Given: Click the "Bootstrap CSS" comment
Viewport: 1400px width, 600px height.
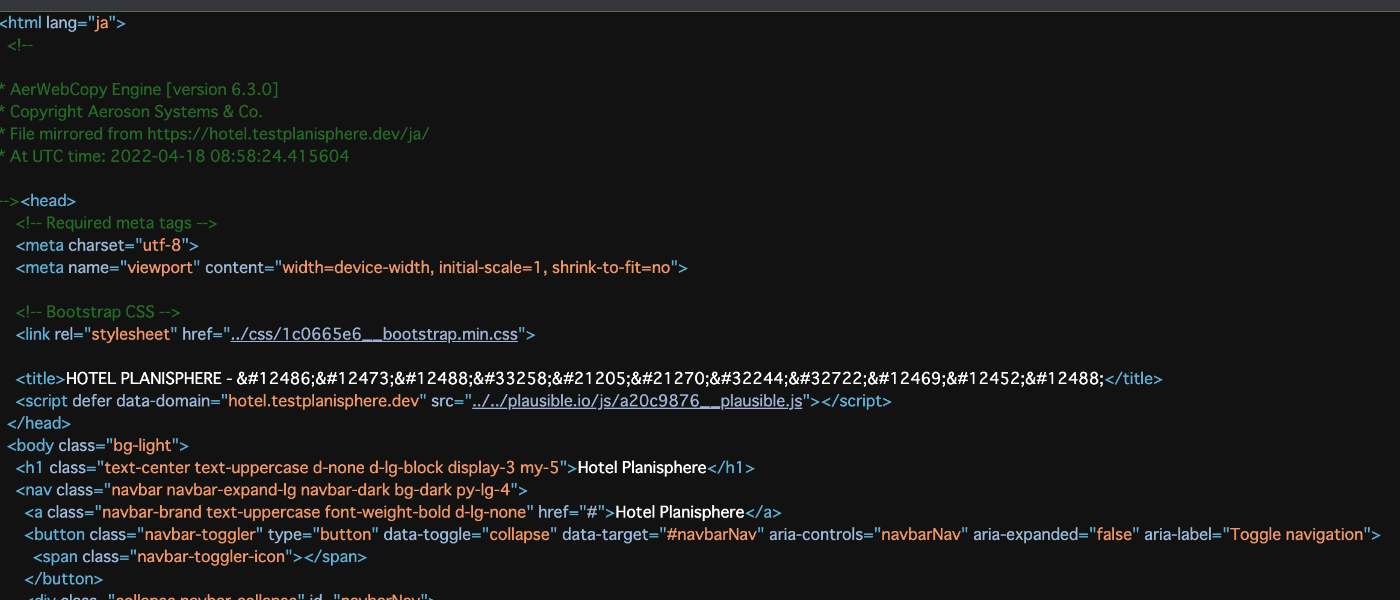Looking at the screenshot, I should [x=98, y=312].
